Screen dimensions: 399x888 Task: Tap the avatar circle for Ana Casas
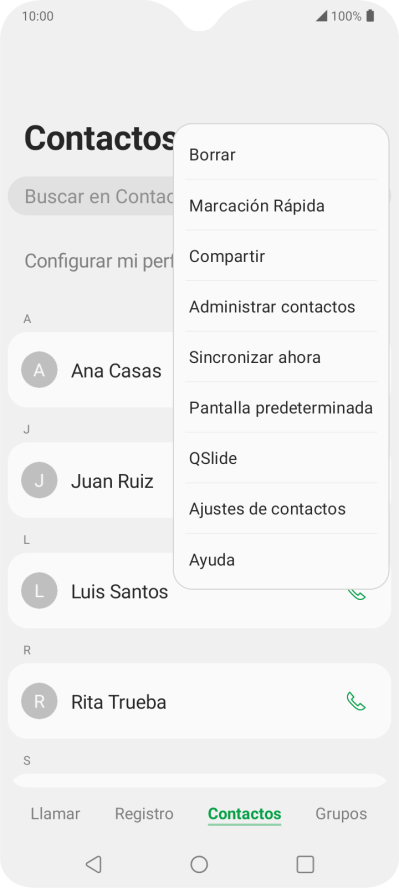click(x=39, y=370)
